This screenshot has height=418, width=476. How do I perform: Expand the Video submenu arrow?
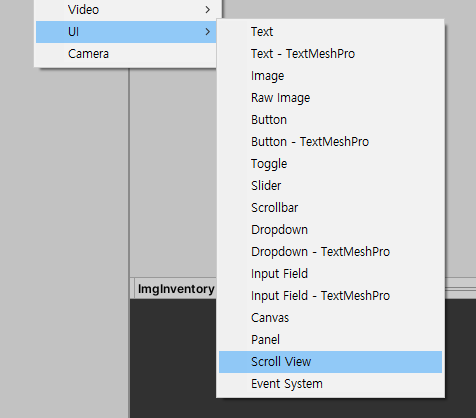(207, 10)
